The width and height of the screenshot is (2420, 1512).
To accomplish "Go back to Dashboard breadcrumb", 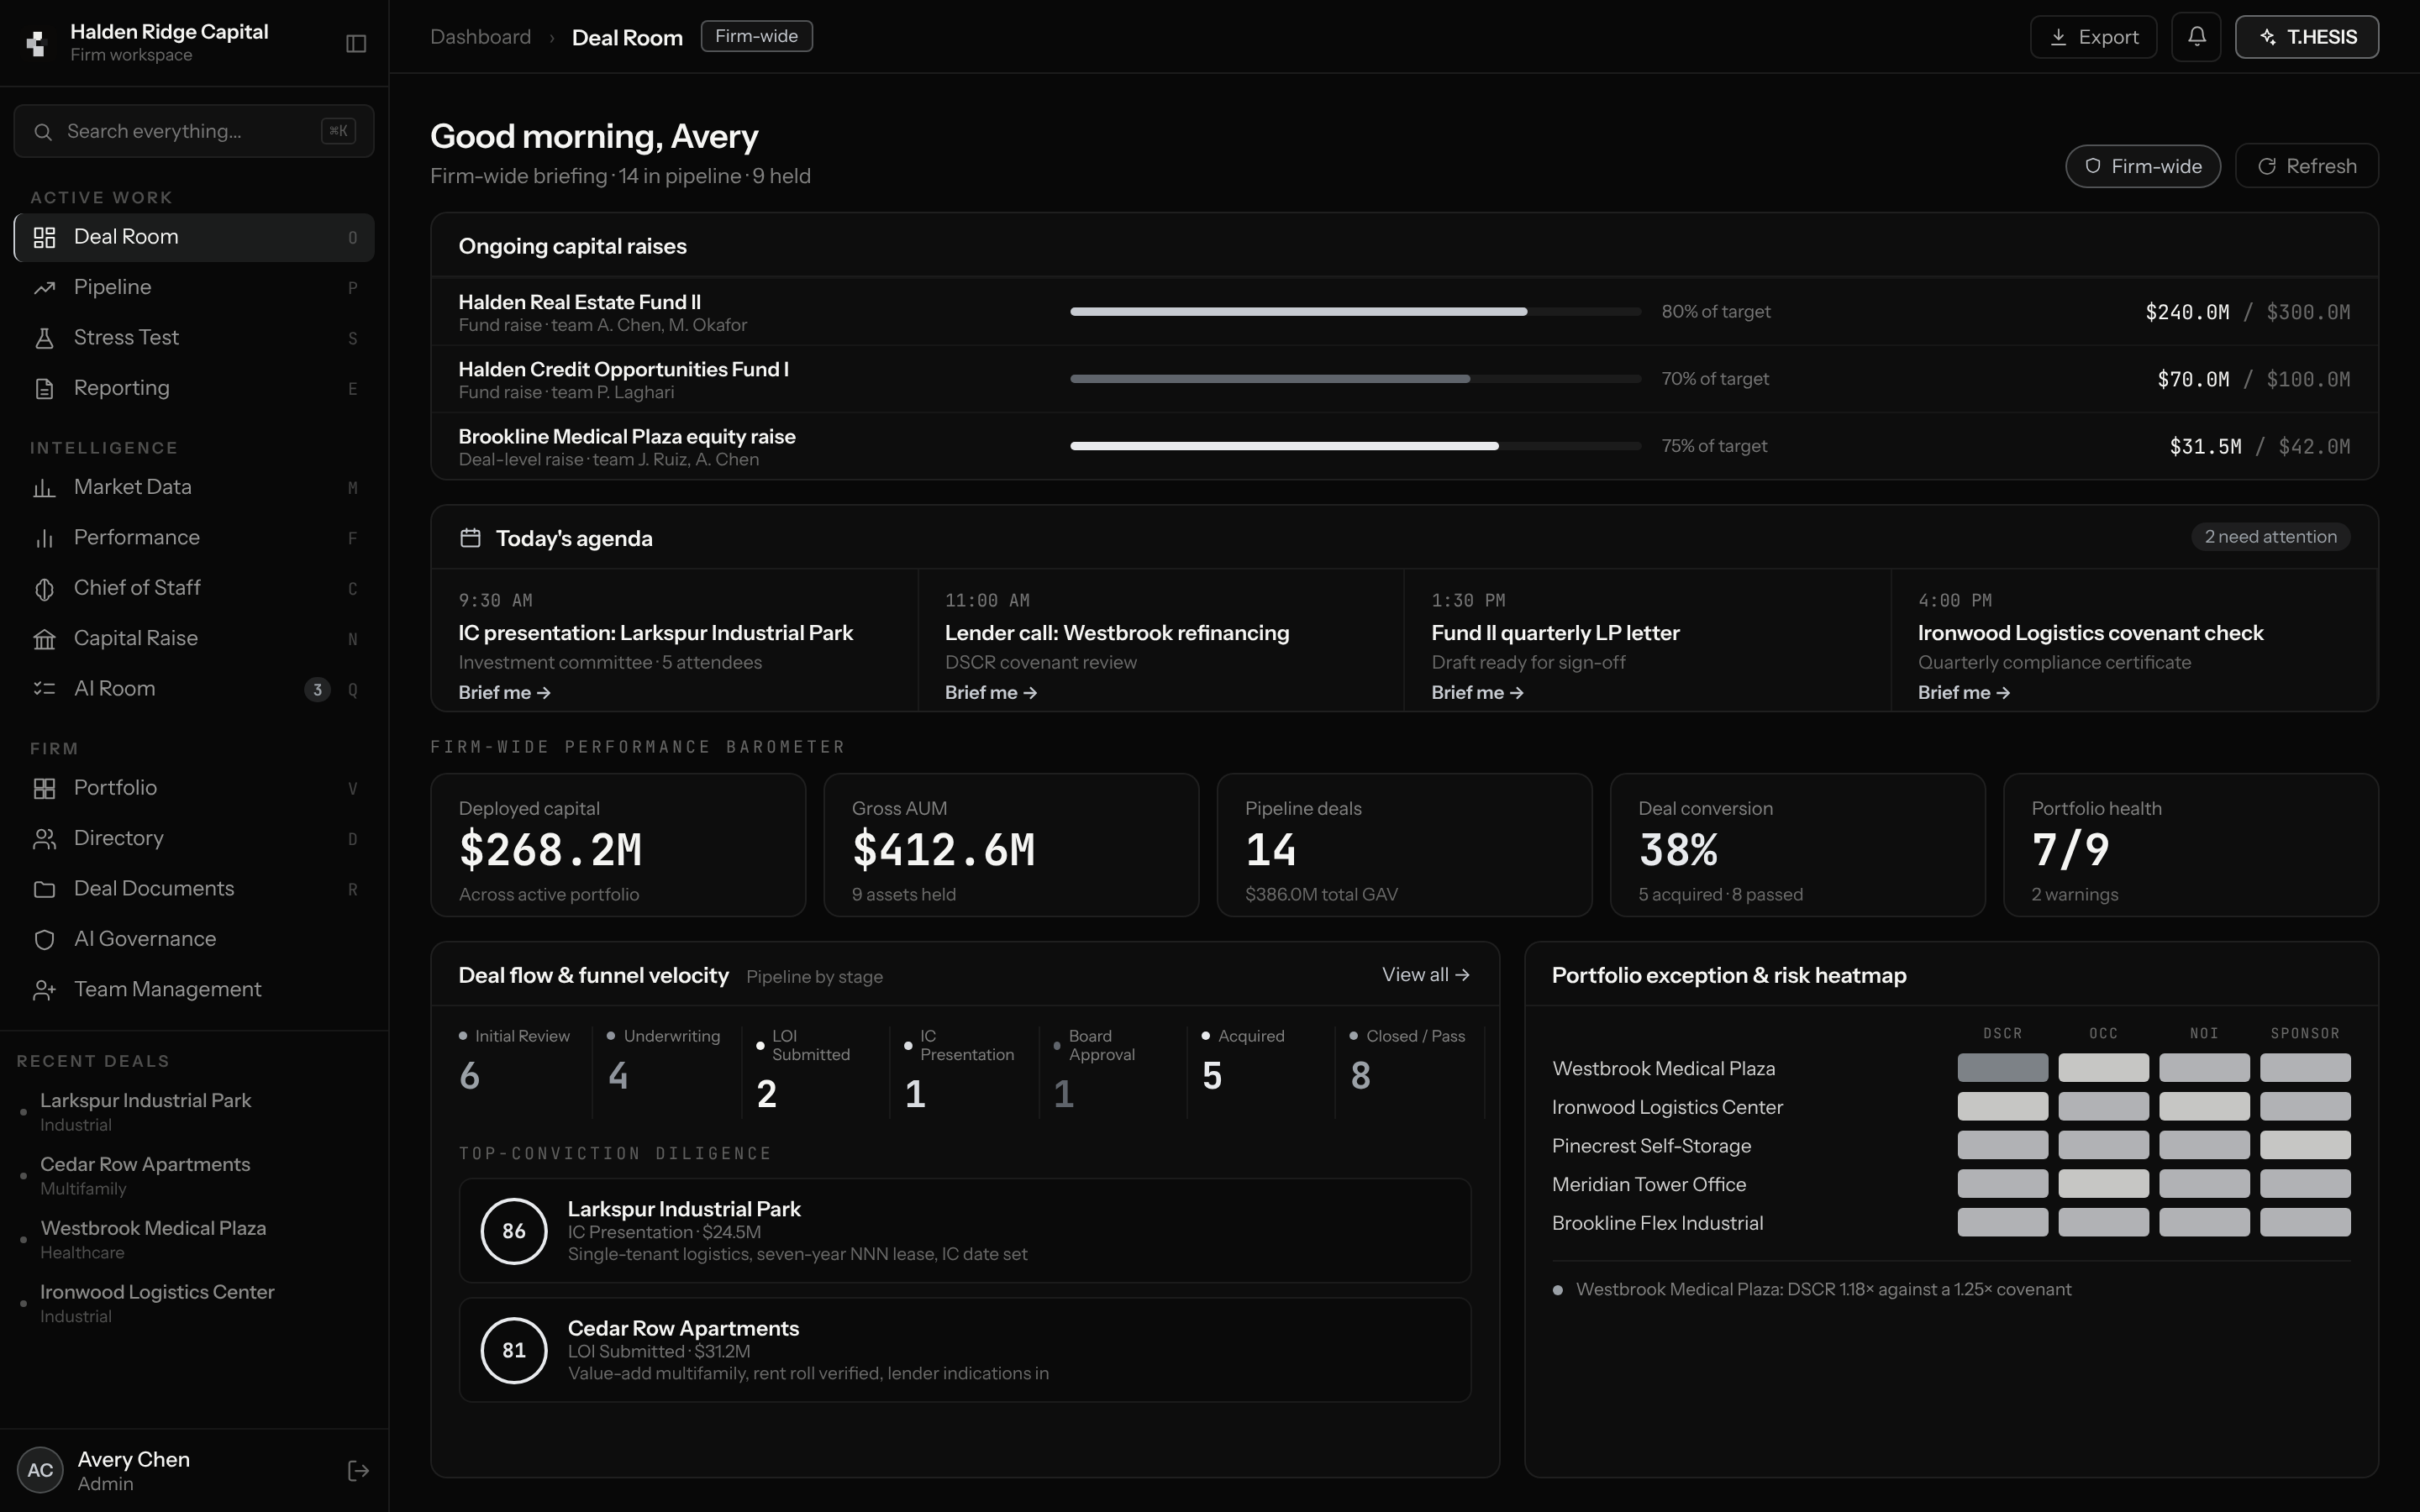I will [480, 37].
